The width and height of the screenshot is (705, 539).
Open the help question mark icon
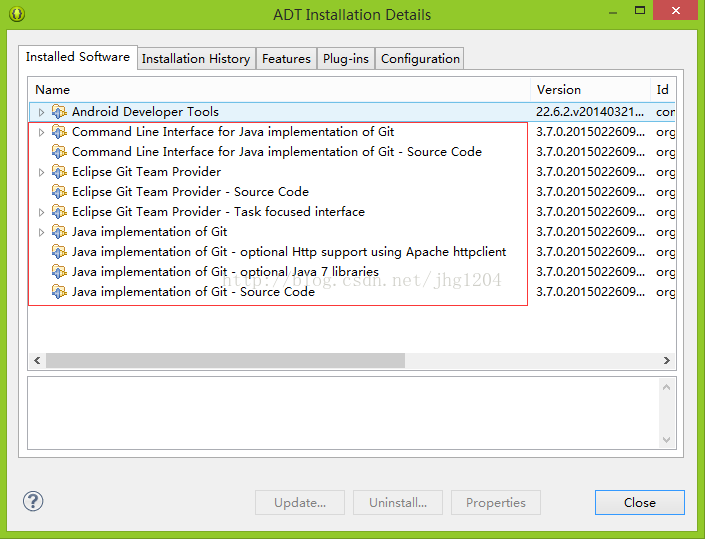click(x=33, y=501)
